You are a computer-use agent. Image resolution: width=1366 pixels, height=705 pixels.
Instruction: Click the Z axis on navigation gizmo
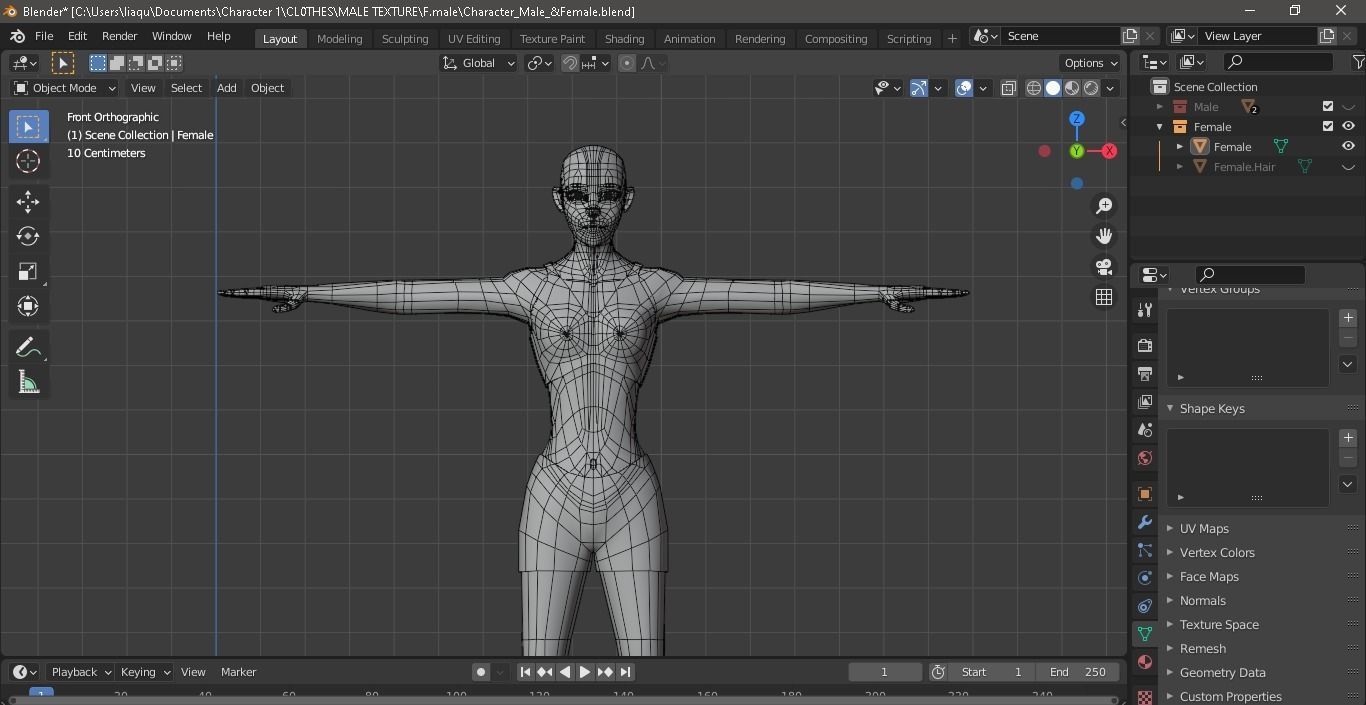pos(1077,119)
